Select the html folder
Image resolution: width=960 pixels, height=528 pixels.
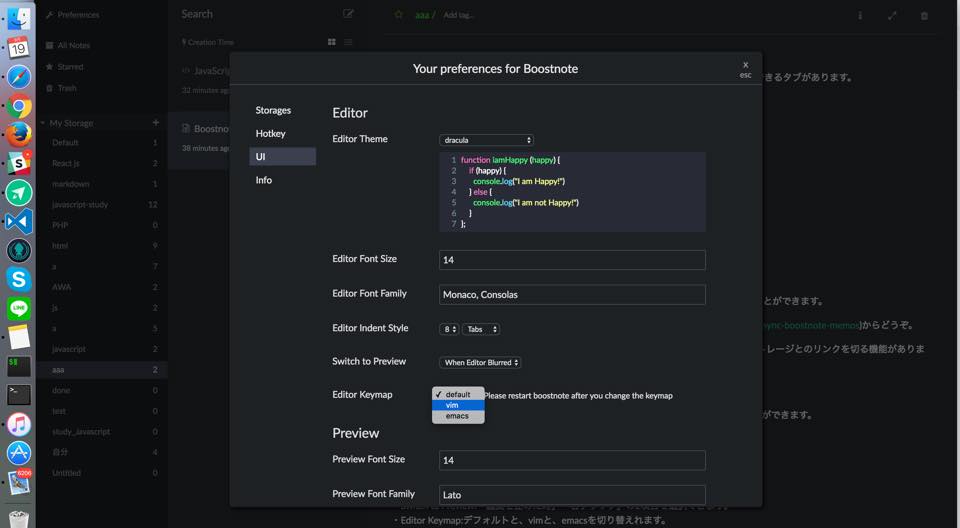click(x=101, y=246)
